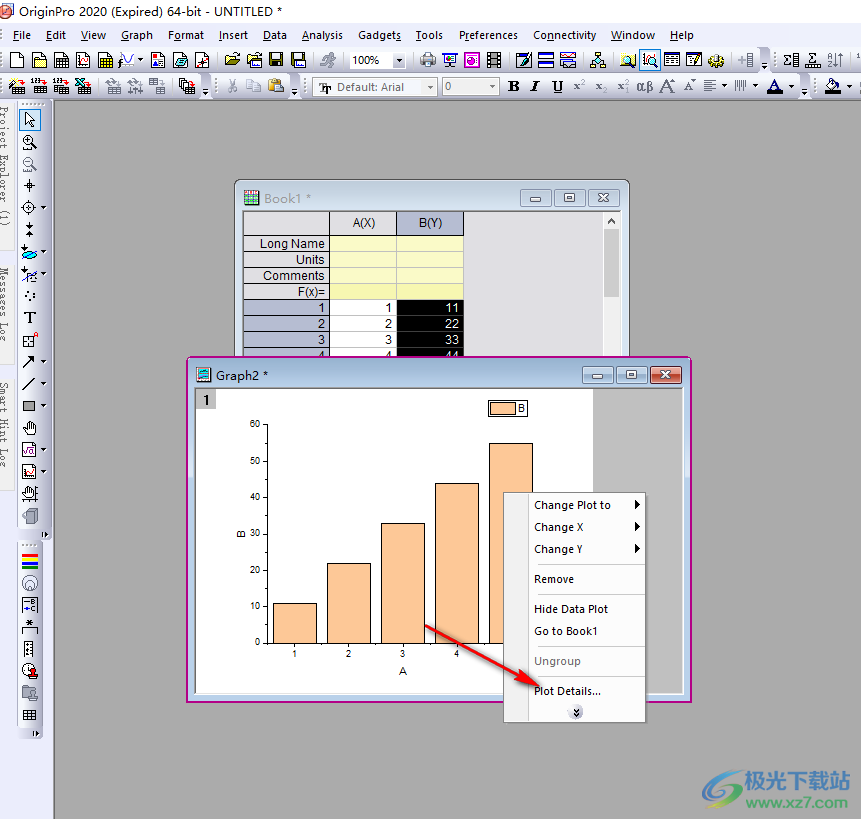This screenshot has height=819, width=861.
Task: Select the Data Reader crosshair tool
Action: click(x=29, y=207)
